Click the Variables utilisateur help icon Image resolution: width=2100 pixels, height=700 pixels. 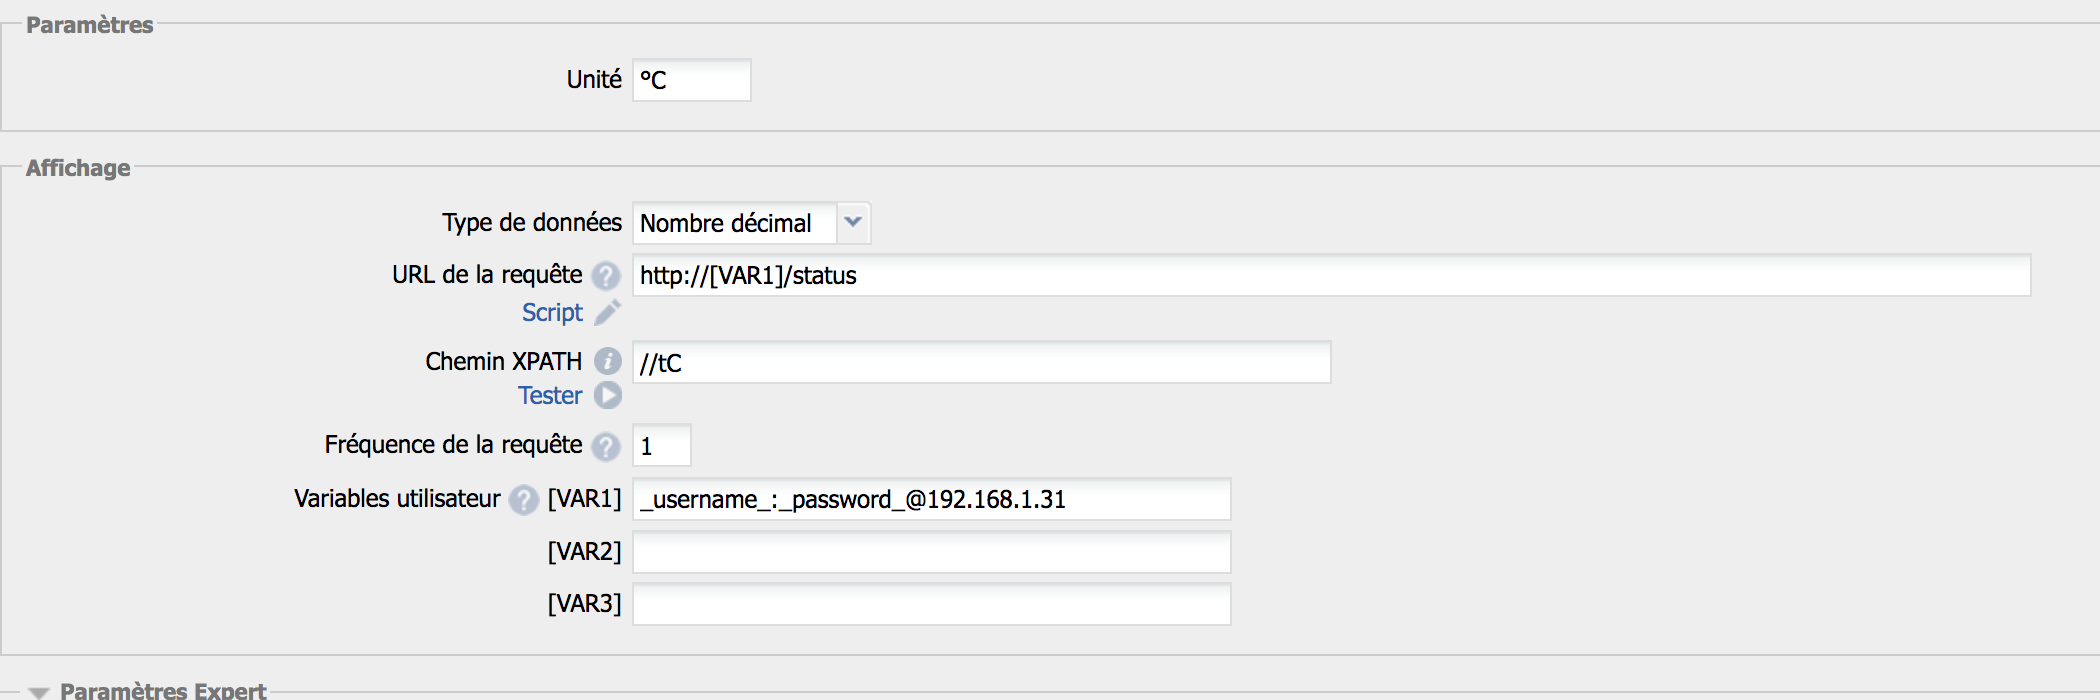pyautogui.click(x=523, y=499)
